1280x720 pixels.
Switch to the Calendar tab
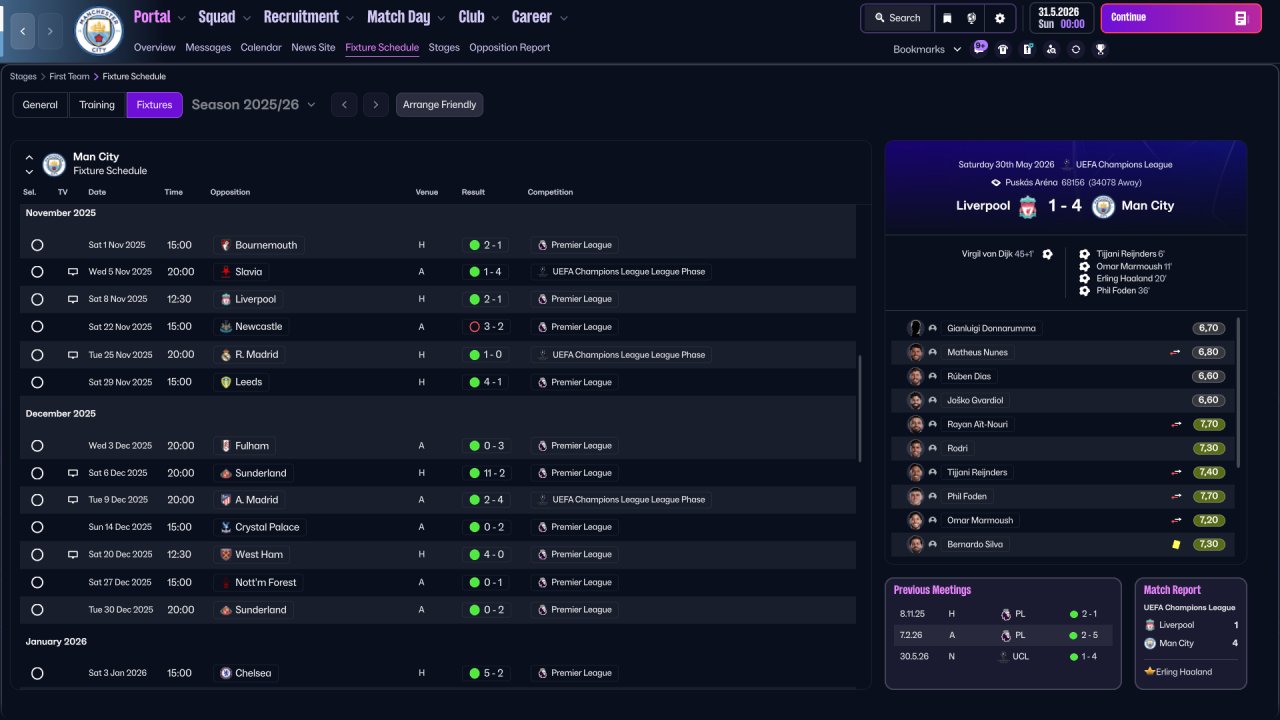(261, 48)
